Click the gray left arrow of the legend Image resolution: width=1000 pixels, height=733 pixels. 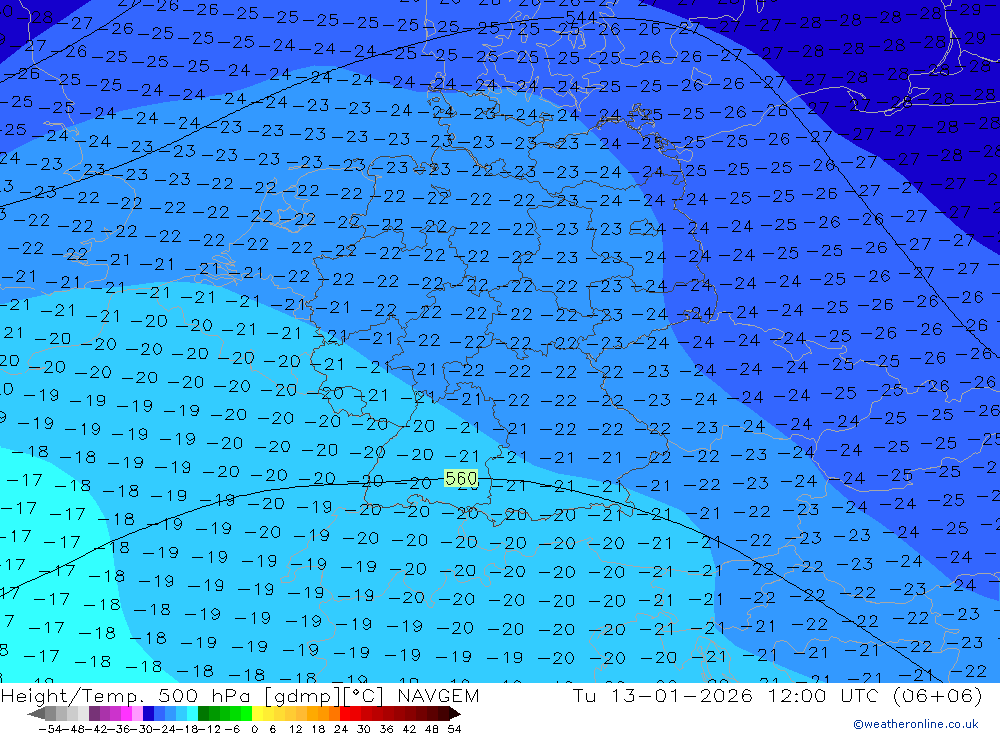[36, 714]
